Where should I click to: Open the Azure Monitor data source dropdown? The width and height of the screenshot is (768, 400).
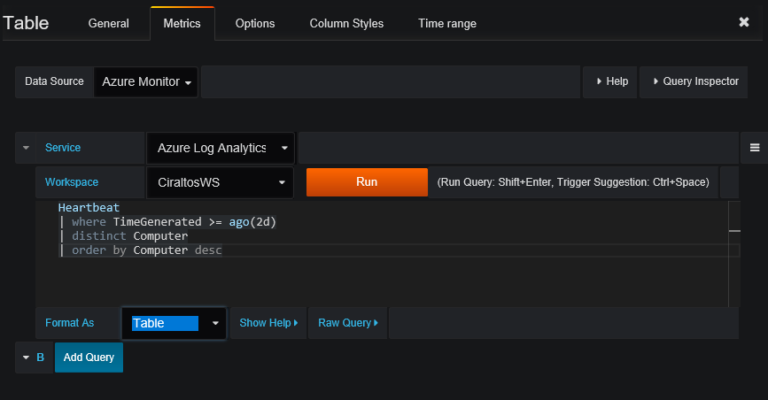pos(146,82)
